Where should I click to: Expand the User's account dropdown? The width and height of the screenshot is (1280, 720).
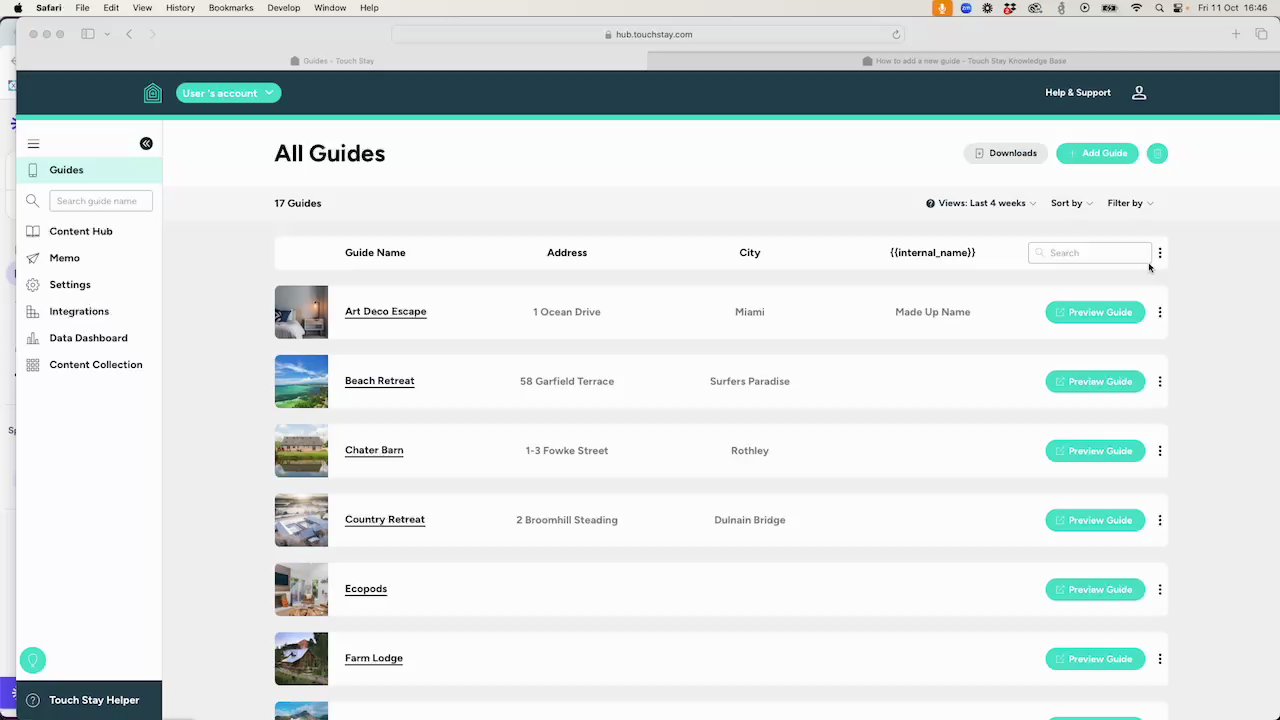[x=228, y=93]
